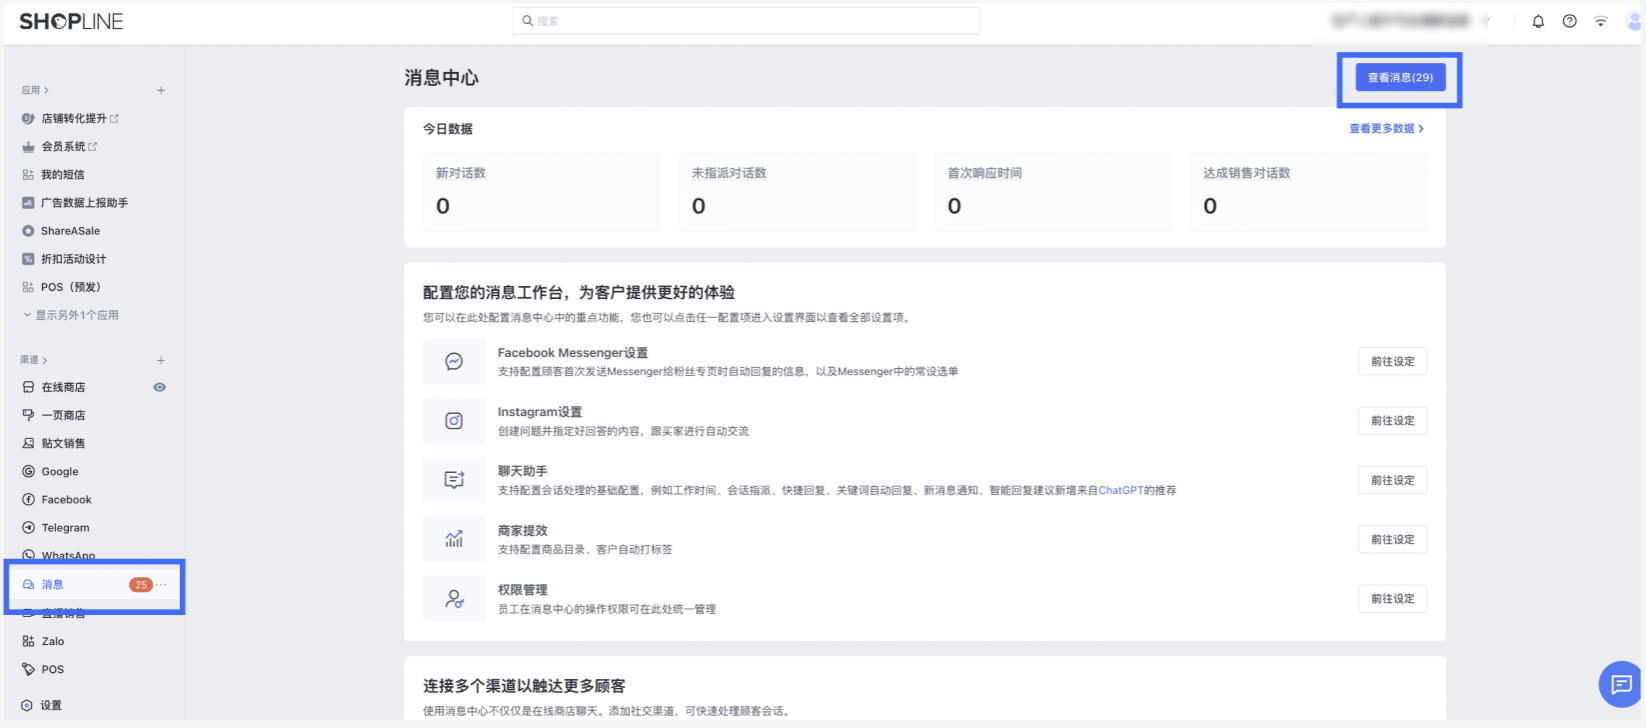Add a new app with the plus icon
This screenshot has width=1646, height=728.
point(161,90)
